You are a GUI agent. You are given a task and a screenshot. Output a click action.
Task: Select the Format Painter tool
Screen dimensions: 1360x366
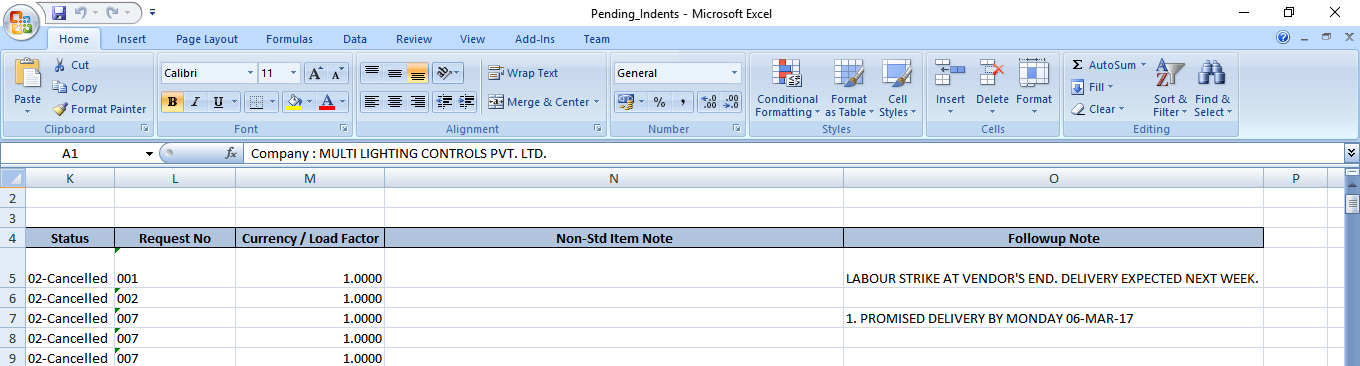(99, 109)
